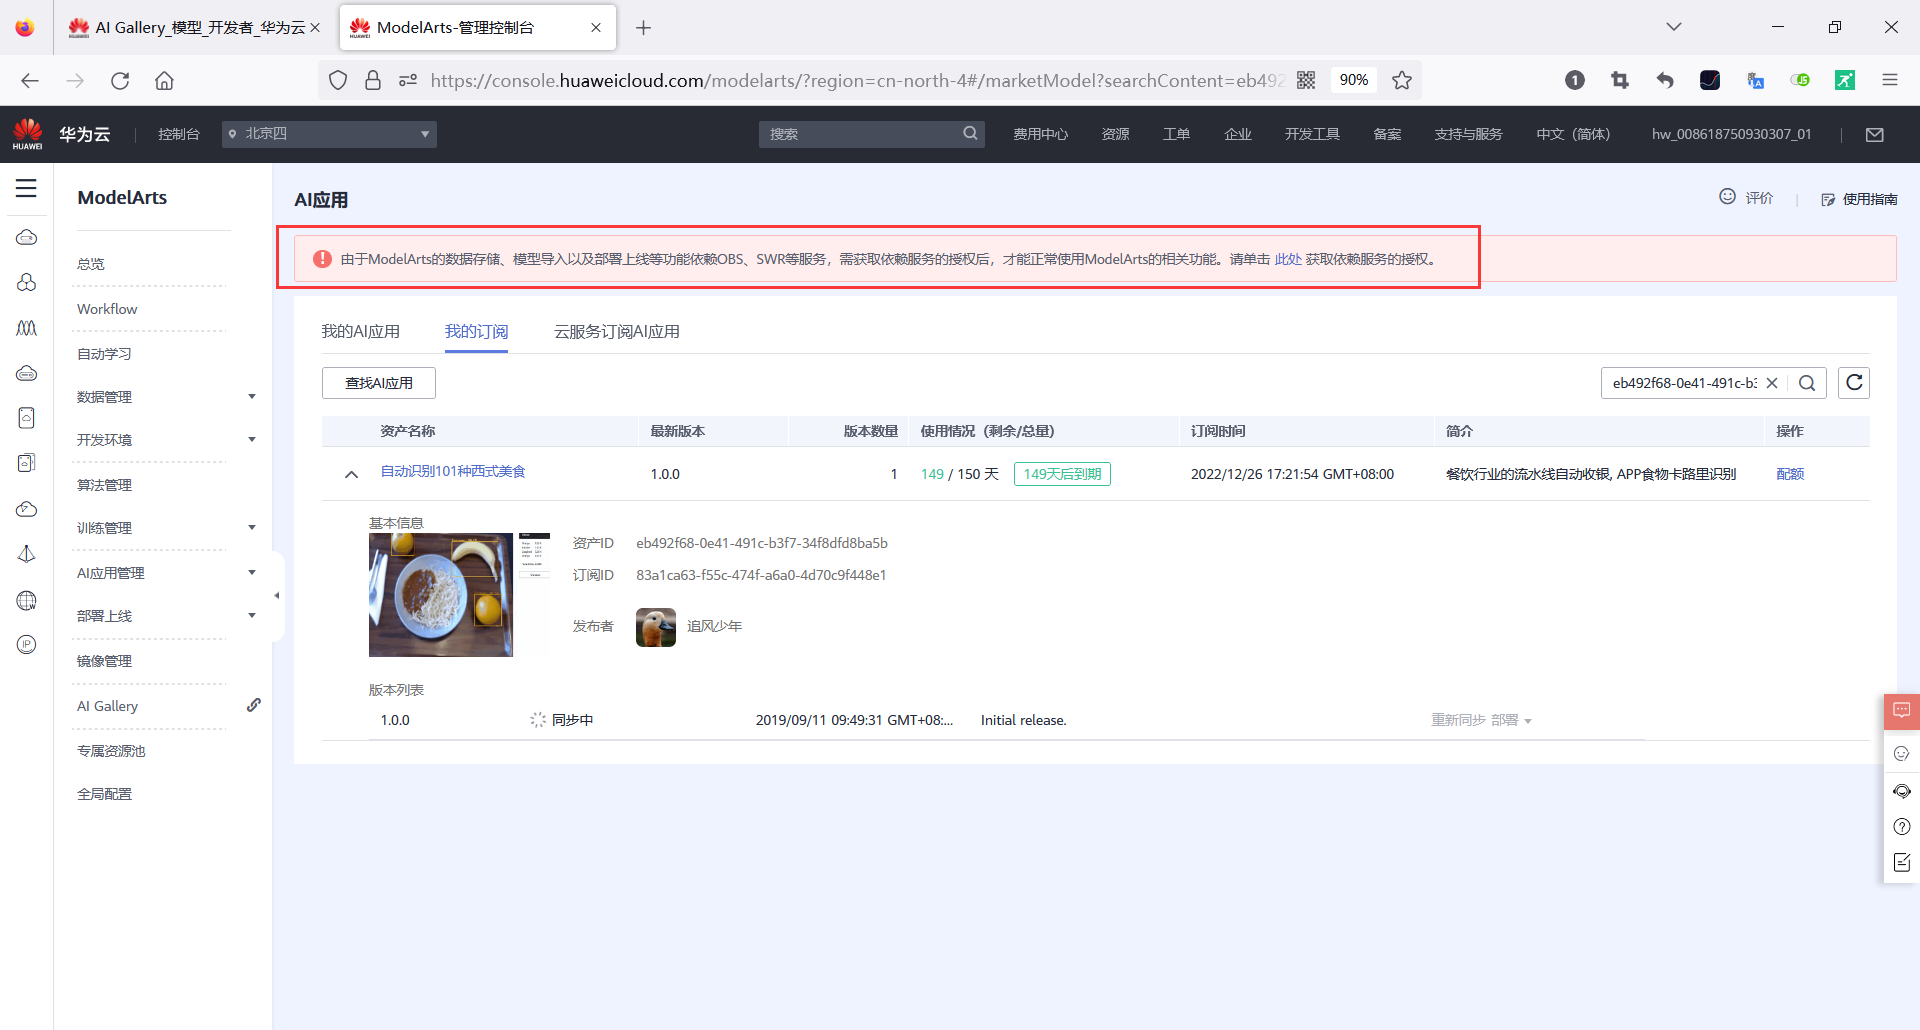Screen dimensions: 1920x1030
Task: Open the 使用指南 link
Action: pyautogui.click(x=1860, y=199)
